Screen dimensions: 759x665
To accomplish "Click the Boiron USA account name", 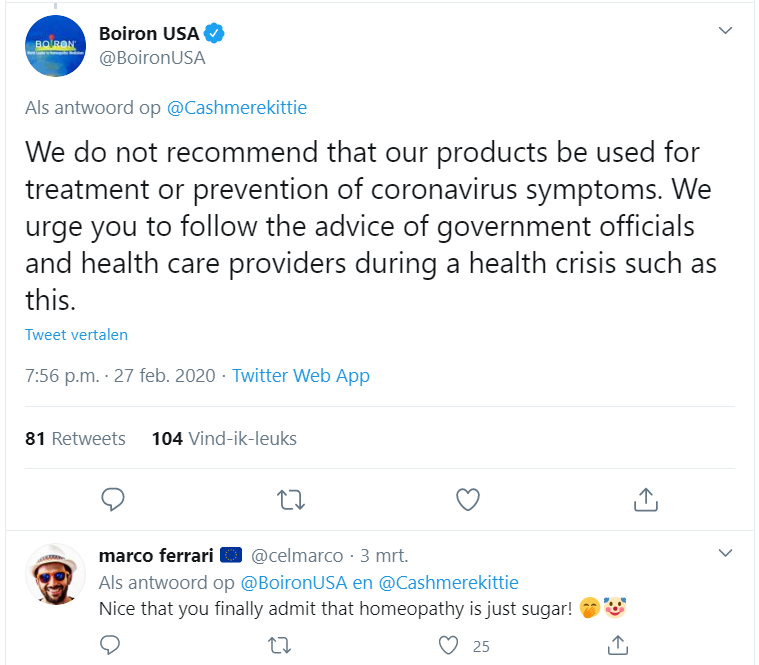I will point(148,34).
